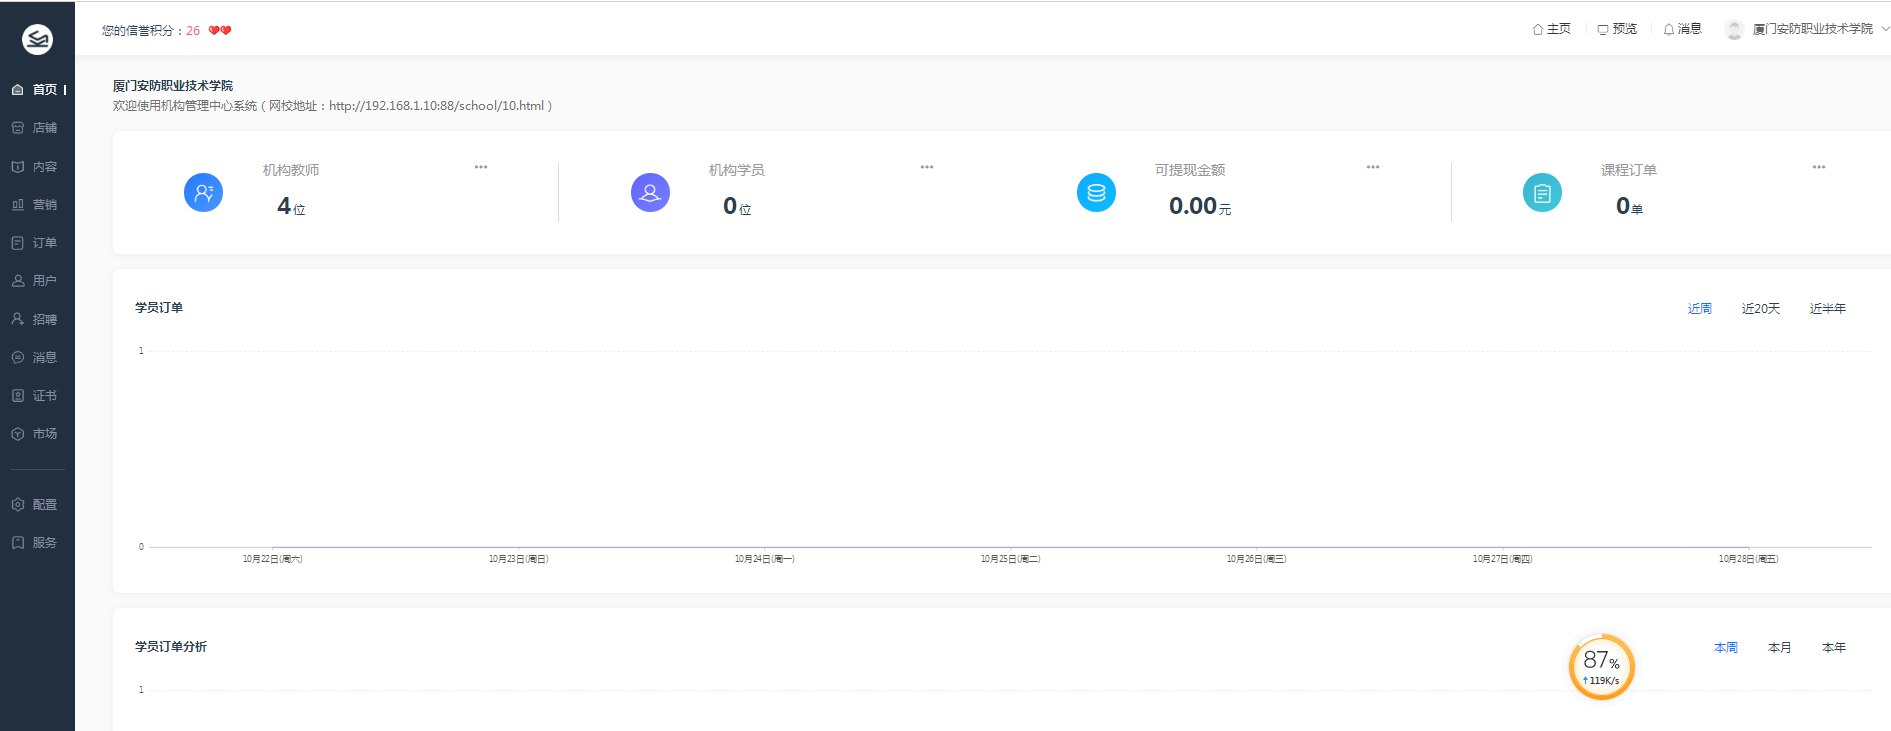Click the 87% circular progress indicator

click(1601, 667)
